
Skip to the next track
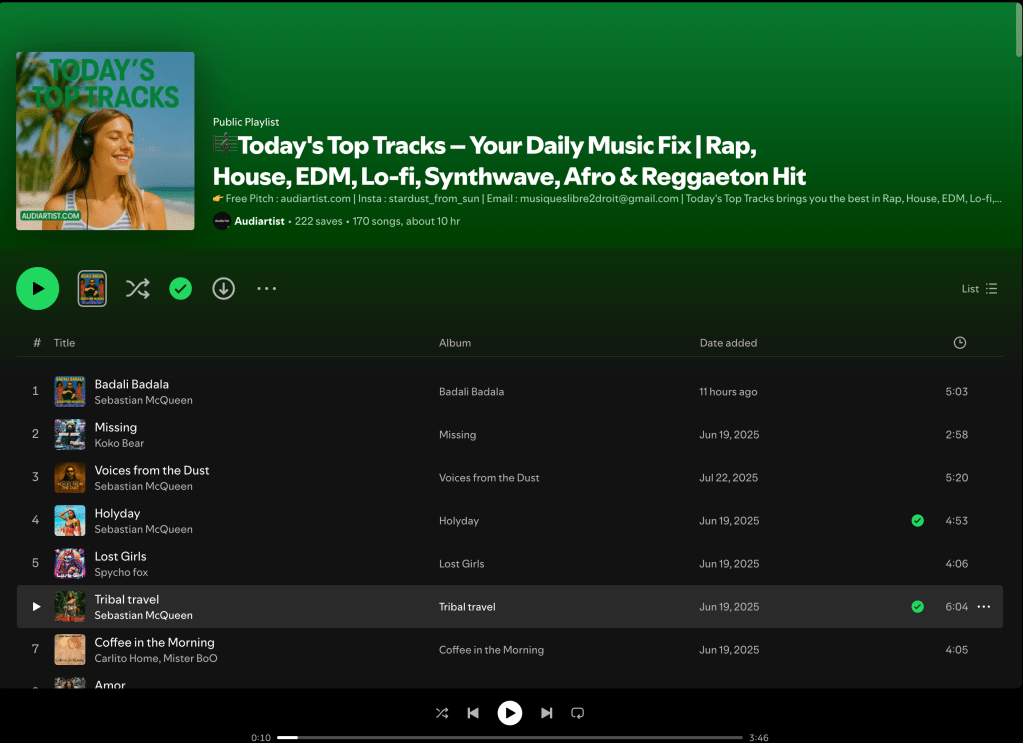click(547, 713)
